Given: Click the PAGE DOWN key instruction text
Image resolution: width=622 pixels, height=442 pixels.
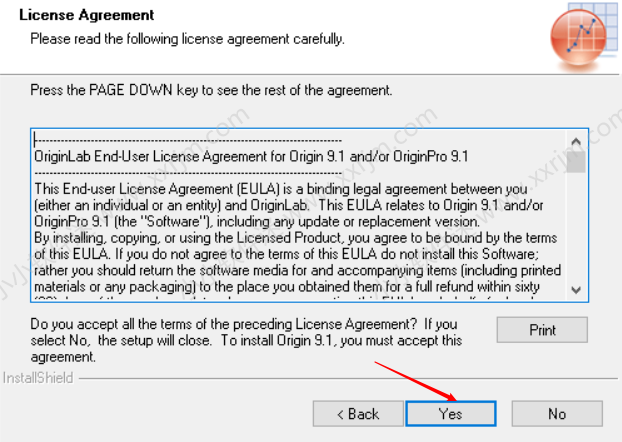Looking at the screenshot, I should point(211,90).
